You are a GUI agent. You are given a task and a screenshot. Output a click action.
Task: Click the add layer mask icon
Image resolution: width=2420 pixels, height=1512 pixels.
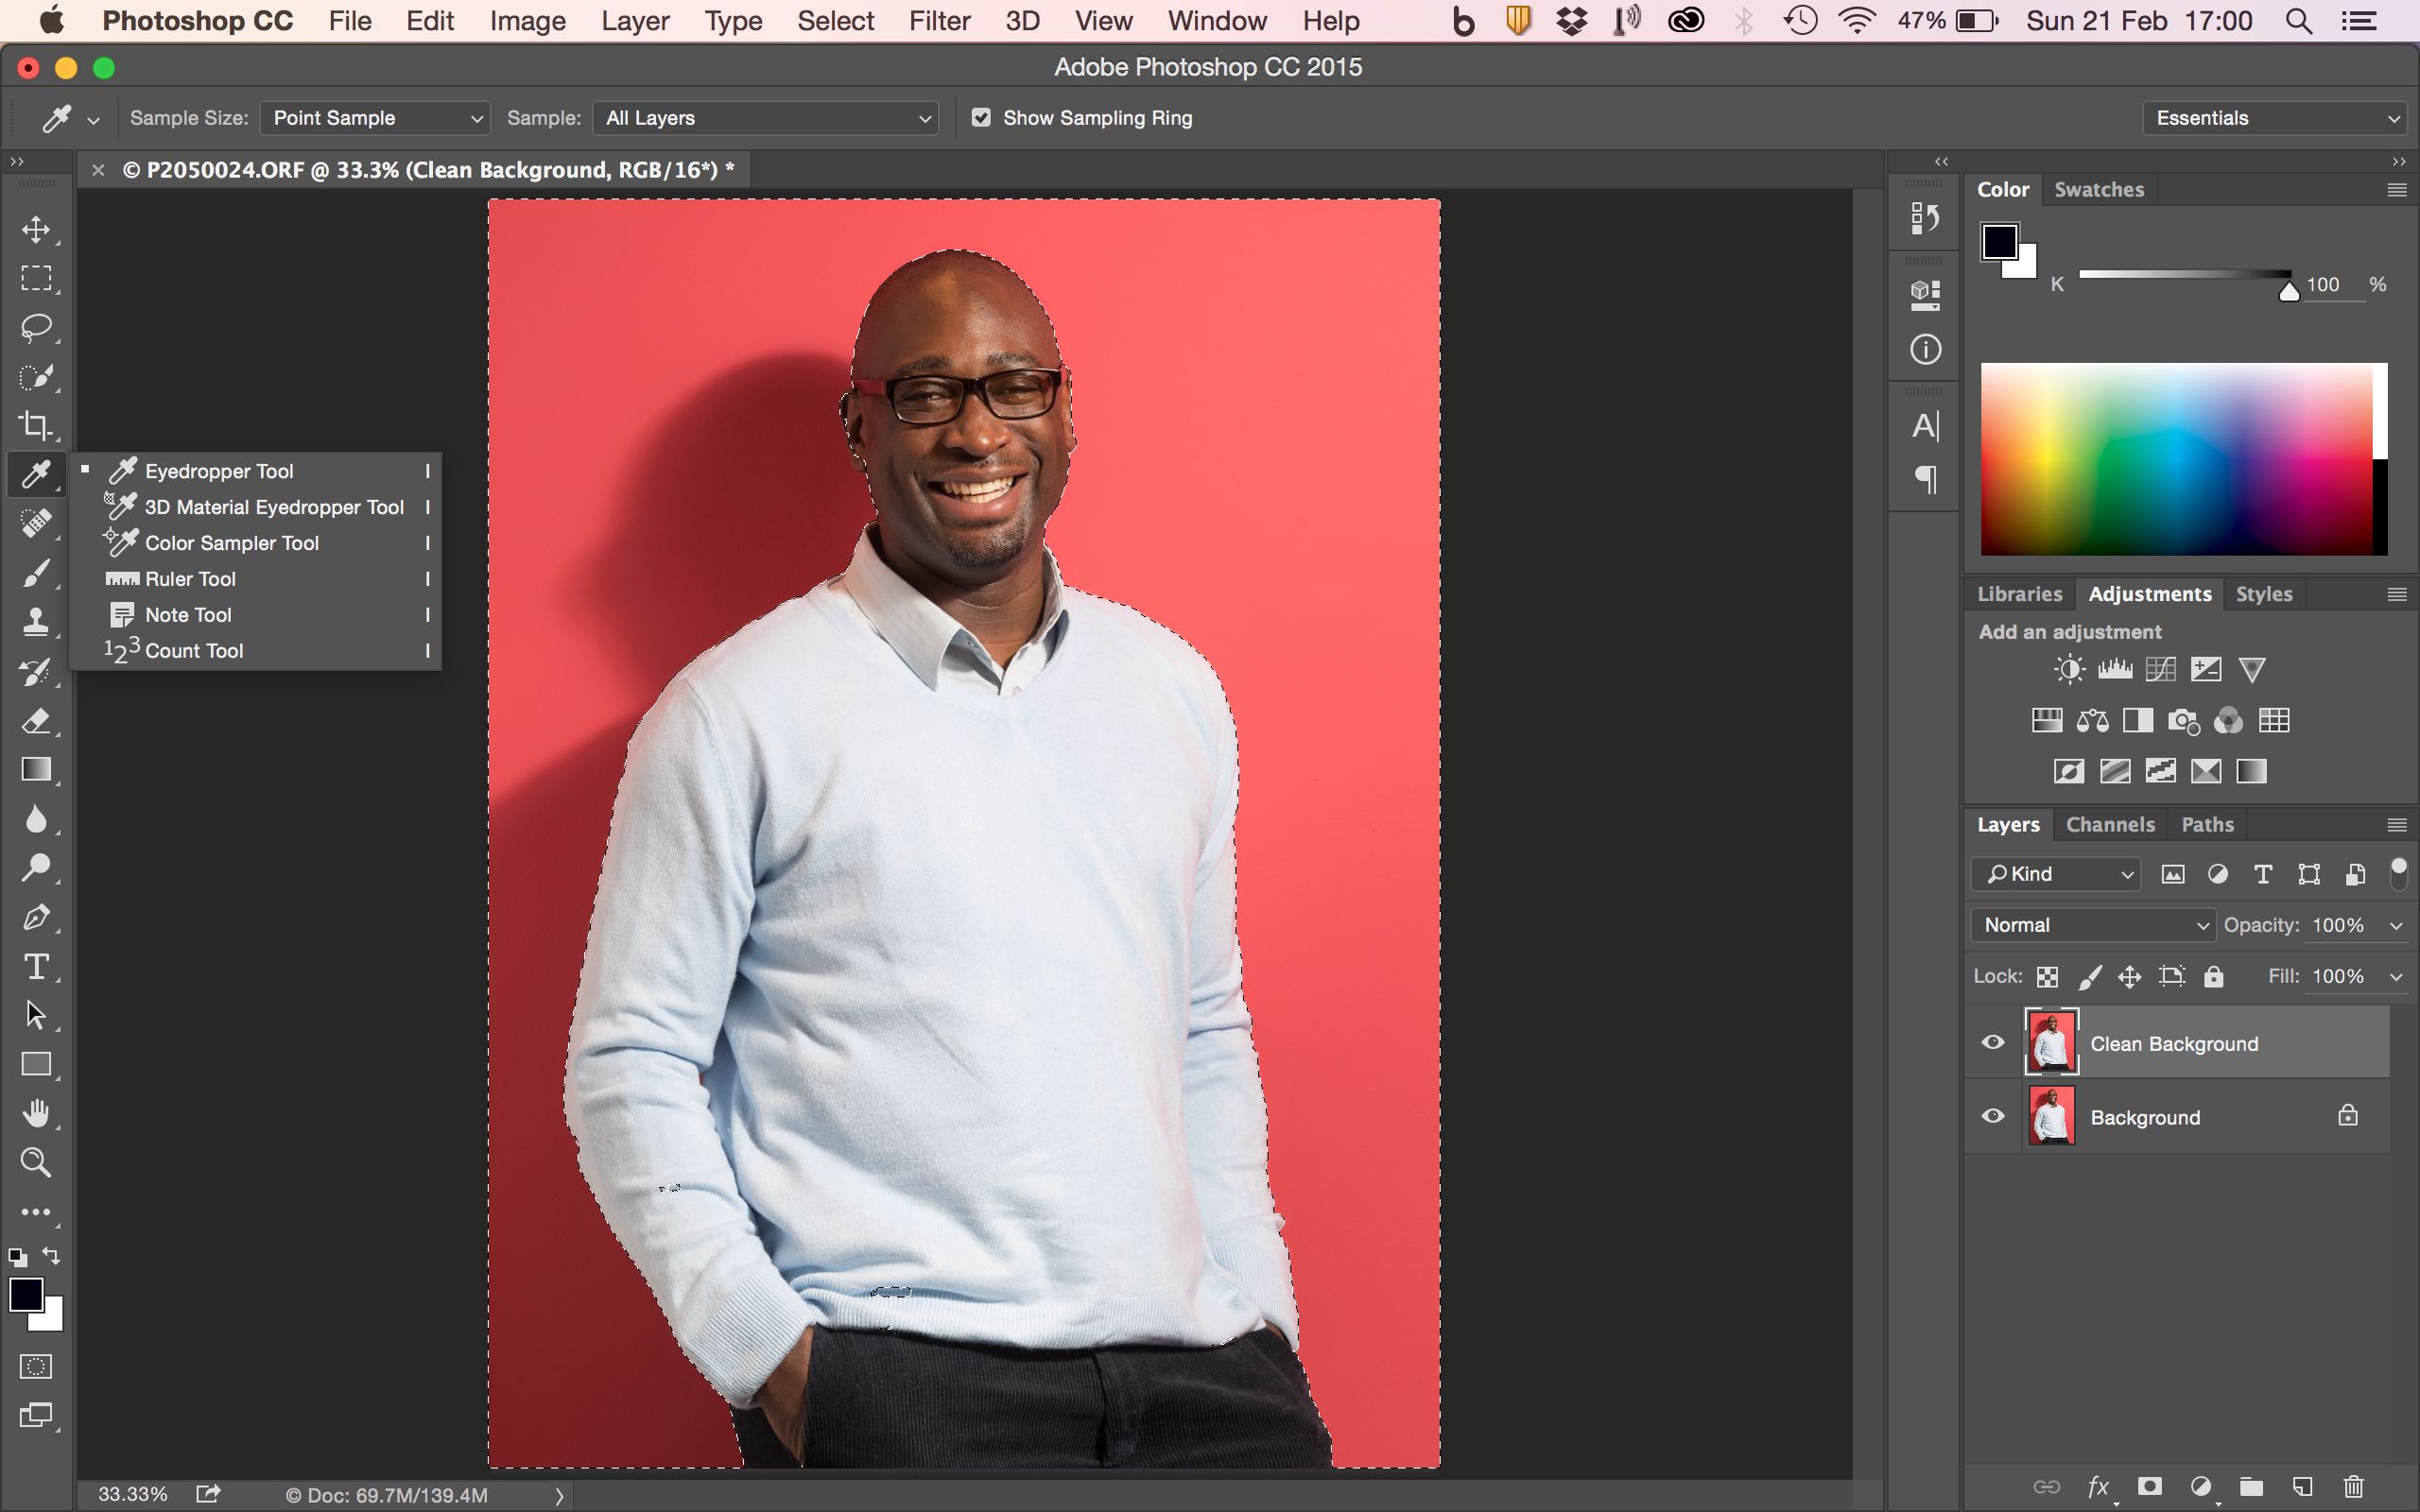(x=2149, y=1487)
